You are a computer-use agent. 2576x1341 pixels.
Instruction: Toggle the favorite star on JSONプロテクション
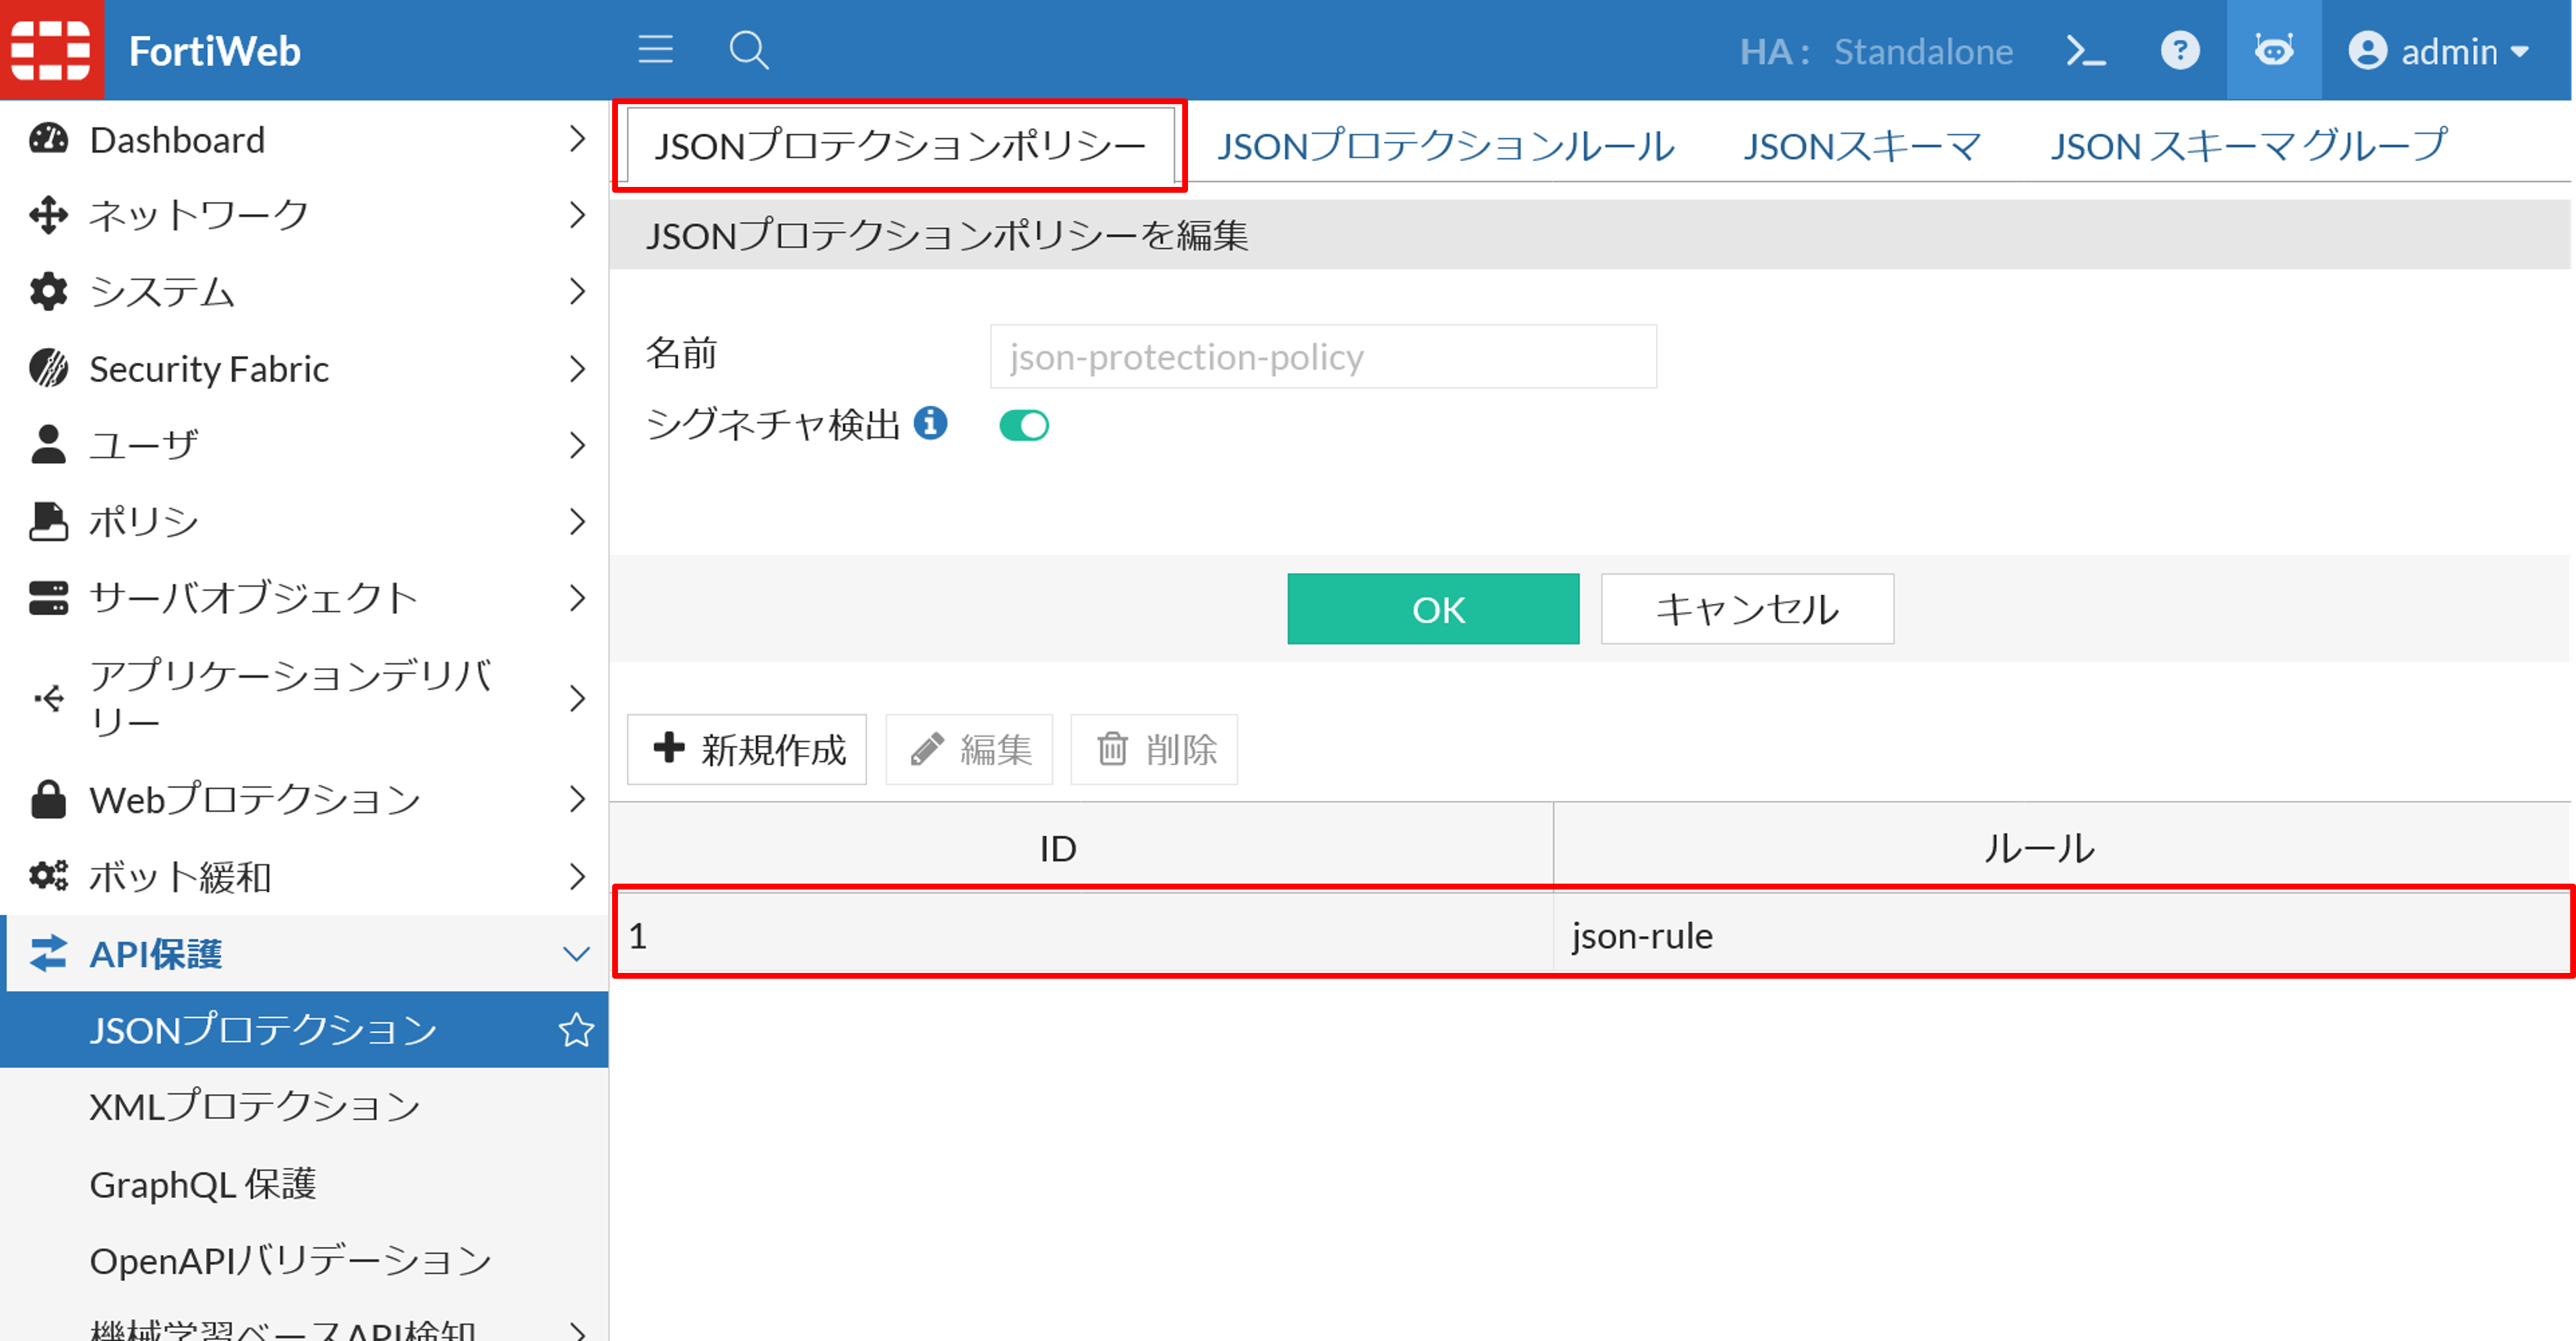(577, 1029)
